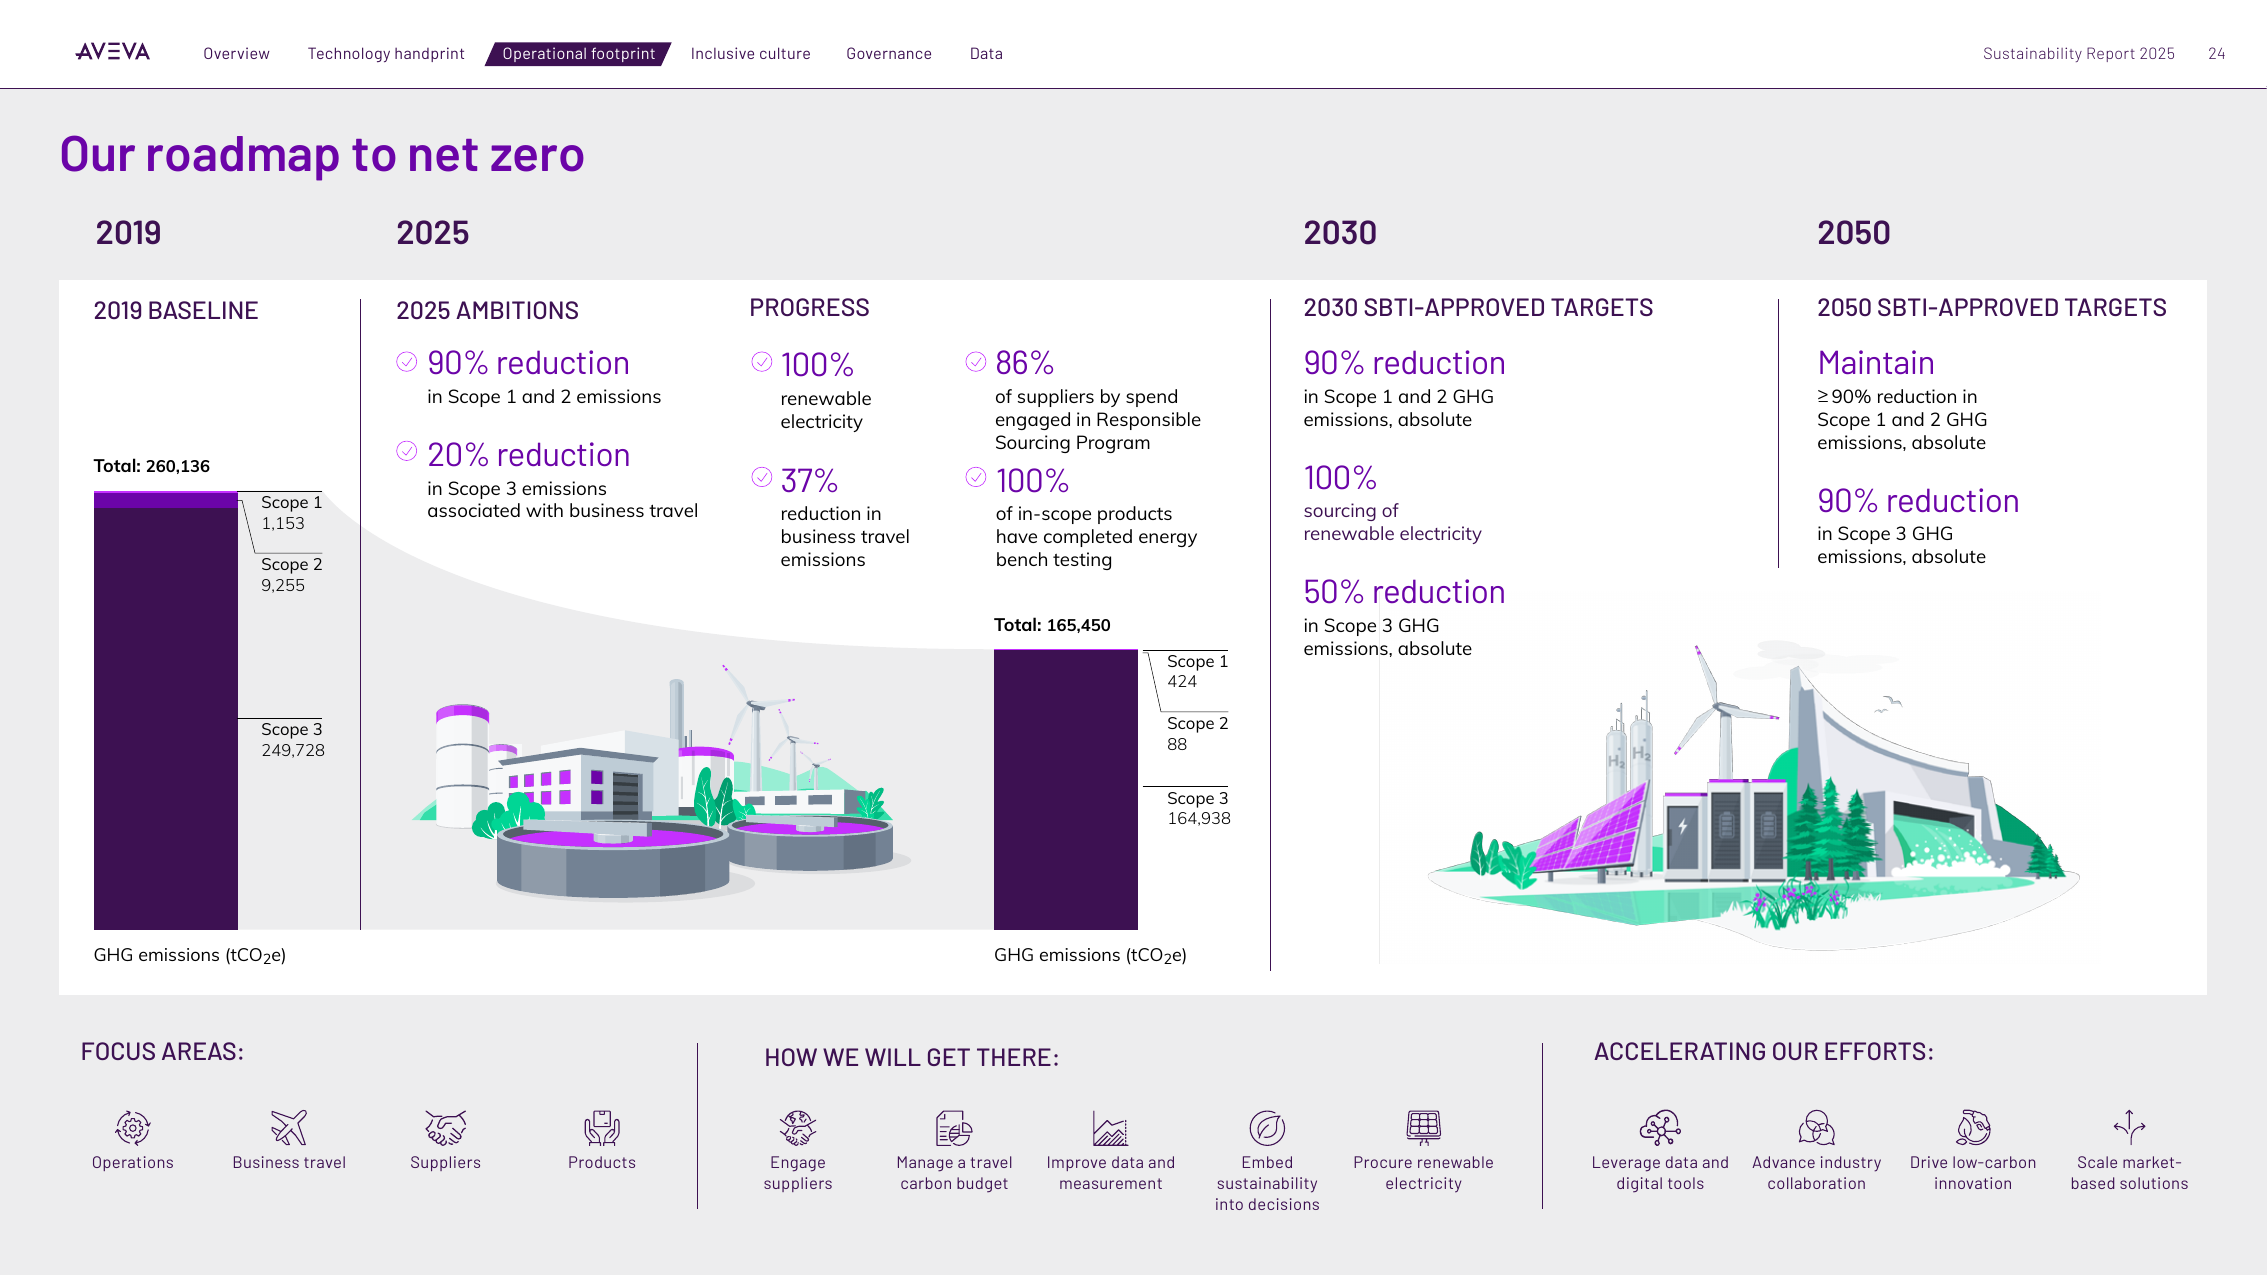Click checkmark beside 100% in-scope products
The image size is (2267, 1275).
click(976, 477)
